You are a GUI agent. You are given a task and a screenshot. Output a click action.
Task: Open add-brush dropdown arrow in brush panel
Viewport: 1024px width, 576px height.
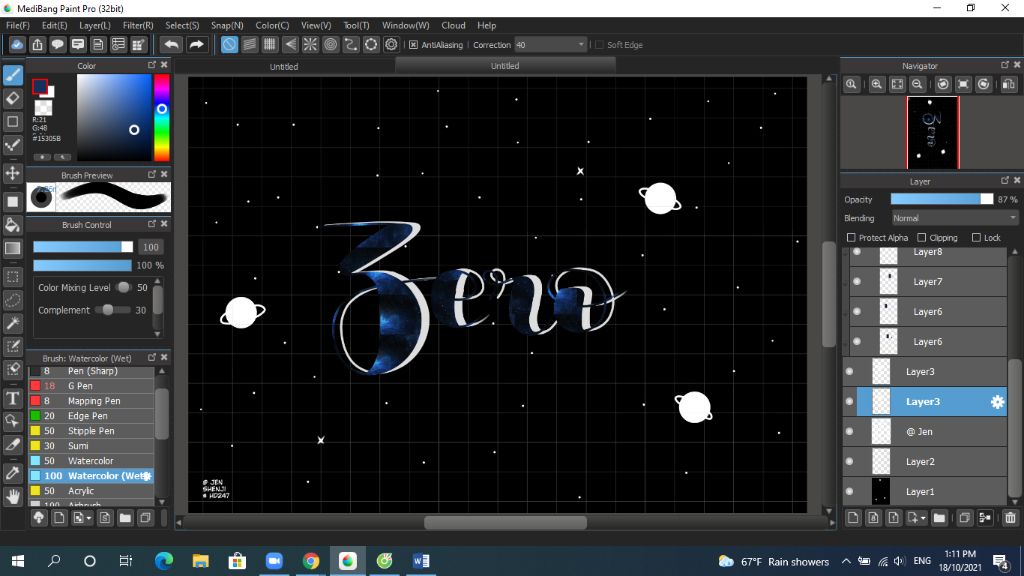pyautogui.click(x=89, y=518)
